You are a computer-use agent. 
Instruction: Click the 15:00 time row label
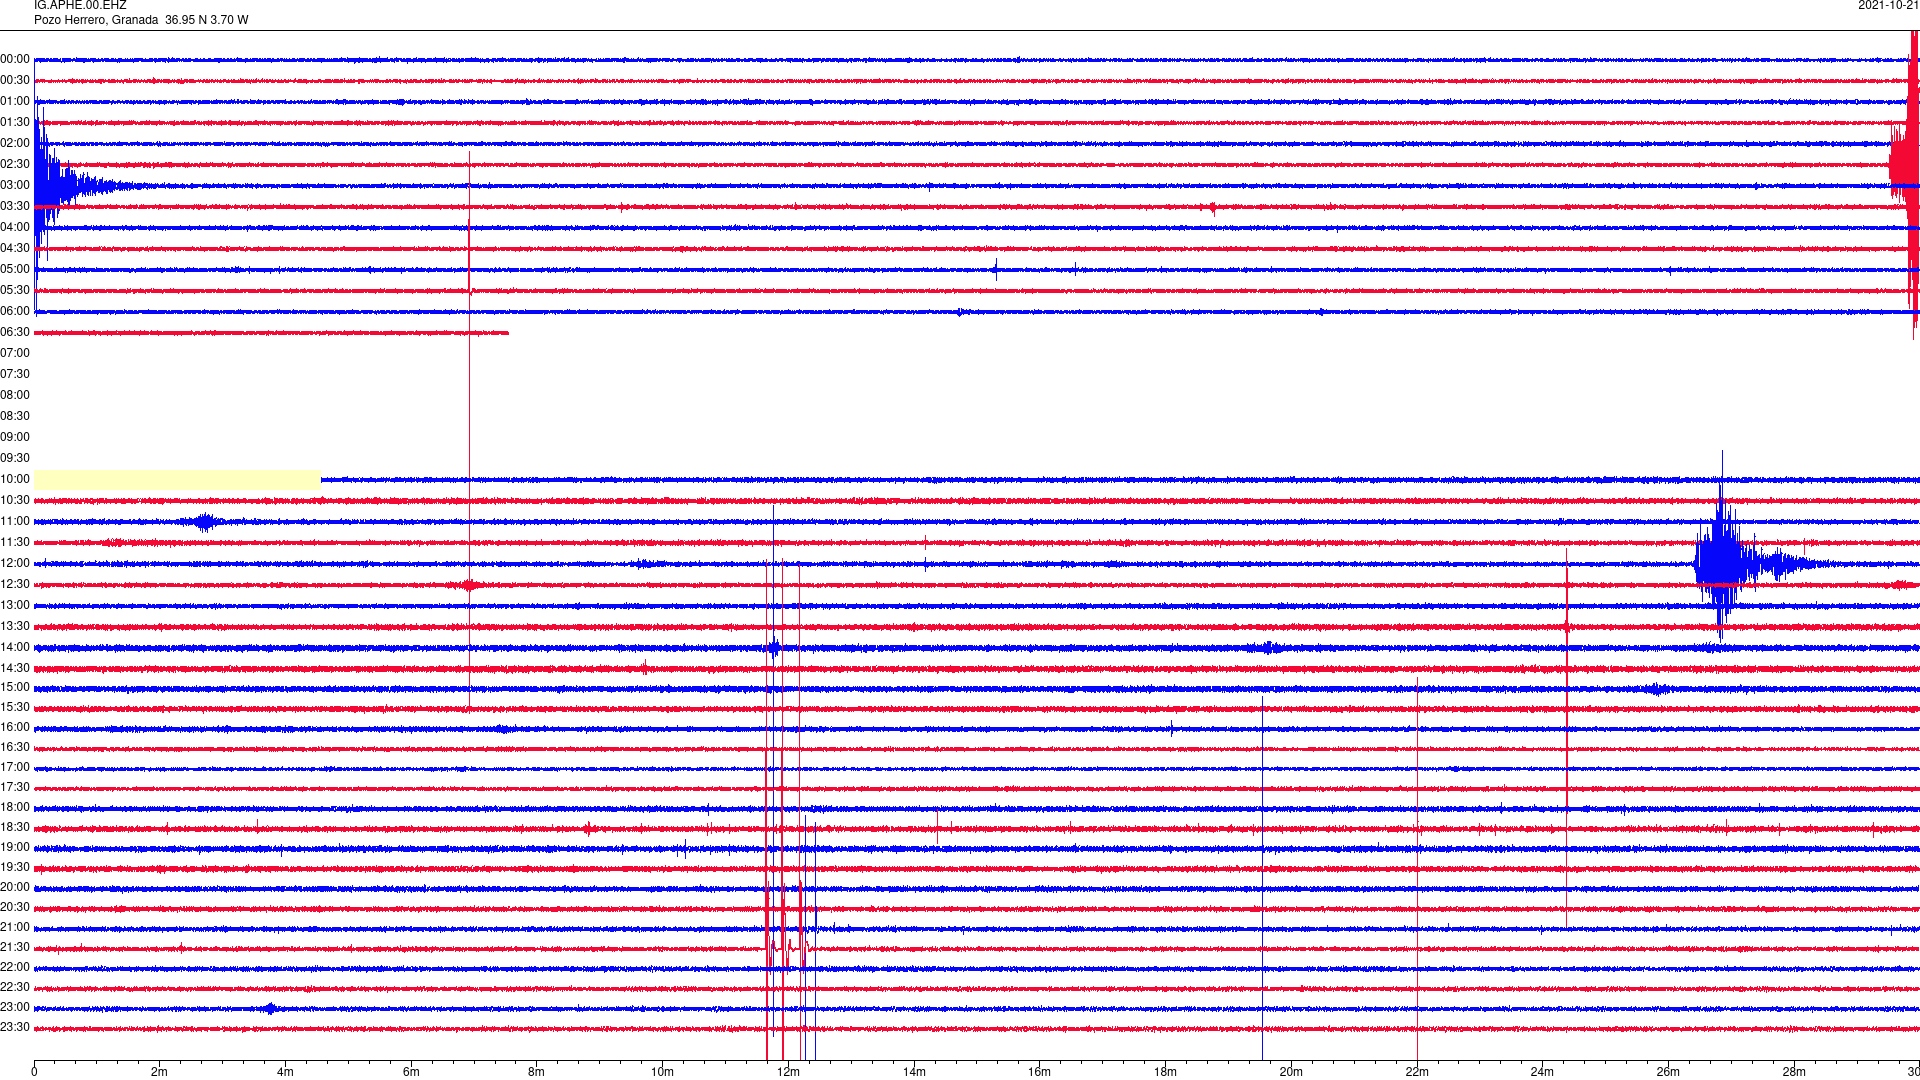coord(15,687)
